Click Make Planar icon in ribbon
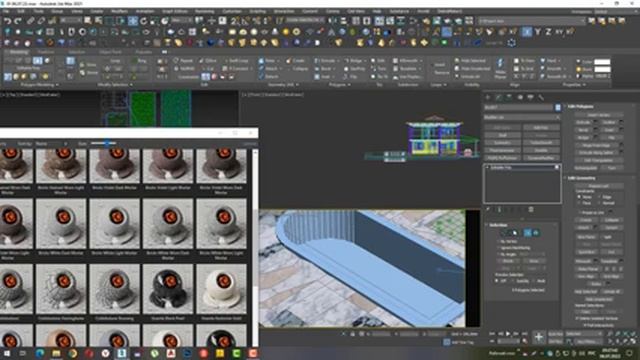 click(500, 67)
